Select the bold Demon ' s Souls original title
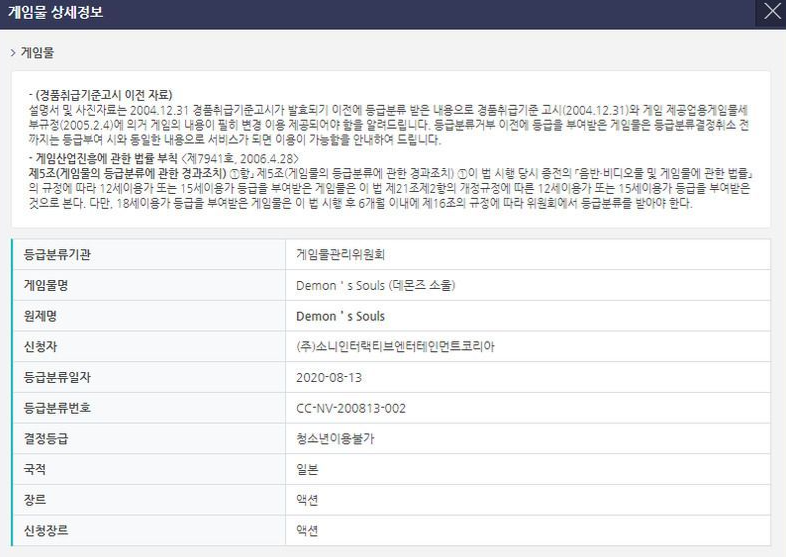Viewport: 786px width, 557px height. [x=340, y=316]
